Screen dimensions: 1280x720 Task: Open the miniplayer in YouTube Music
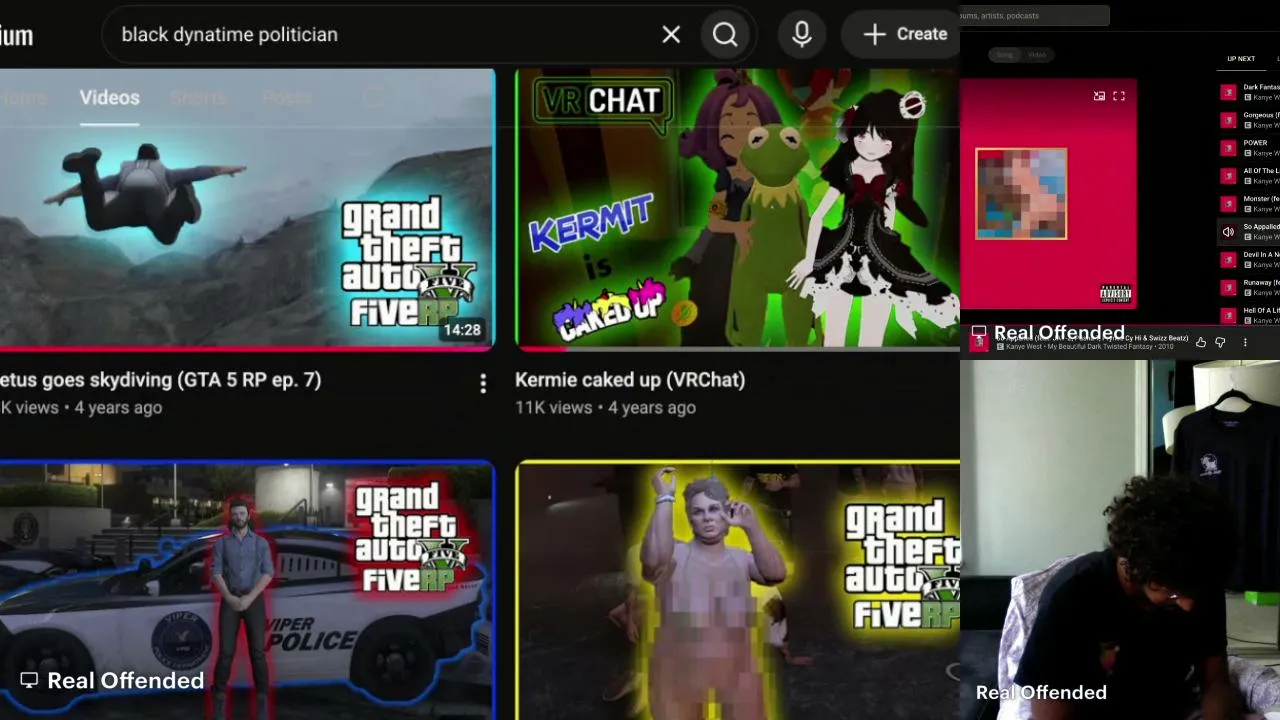1099,96
